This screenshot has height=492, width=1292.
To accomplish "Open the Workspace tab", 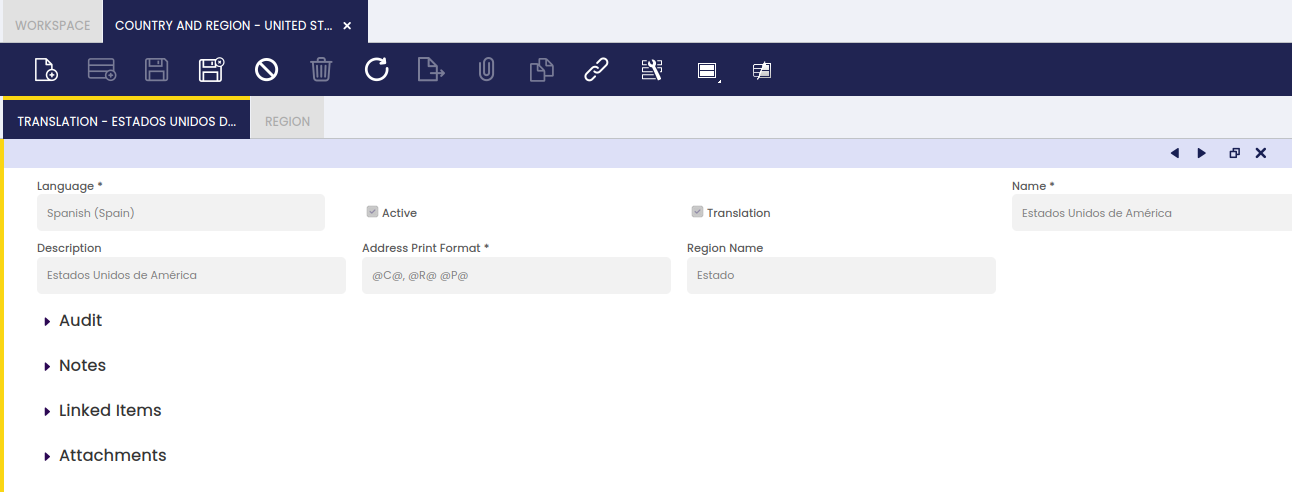I will click(x=52, y=25).
